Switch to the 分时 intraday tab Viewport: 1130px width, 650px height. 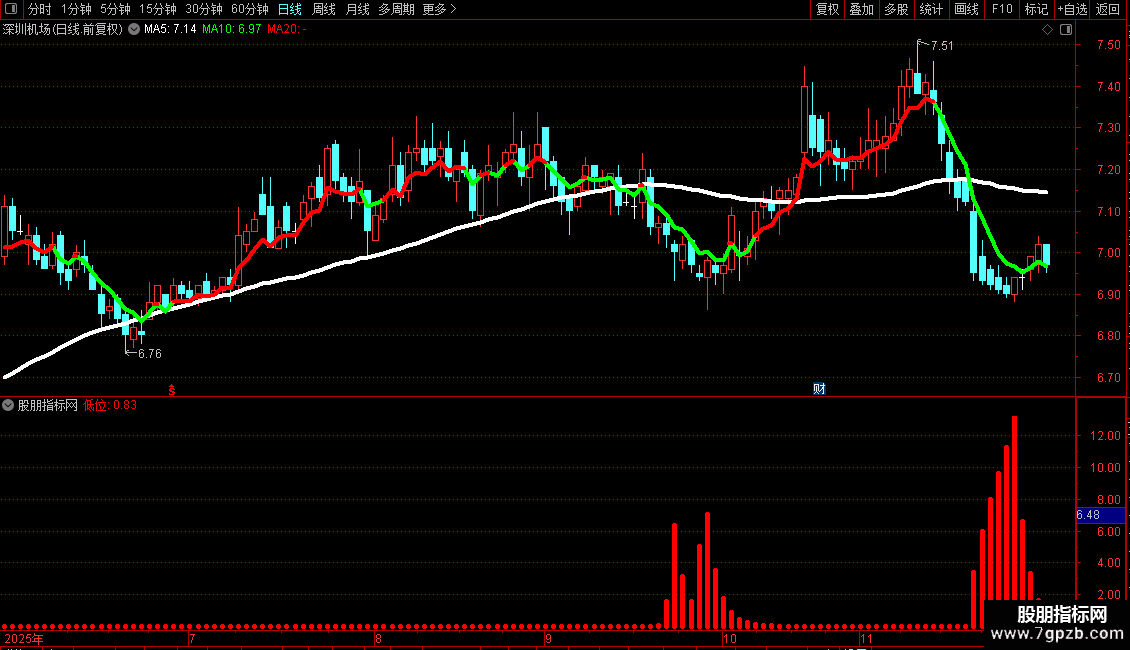(x=40, y=9)
